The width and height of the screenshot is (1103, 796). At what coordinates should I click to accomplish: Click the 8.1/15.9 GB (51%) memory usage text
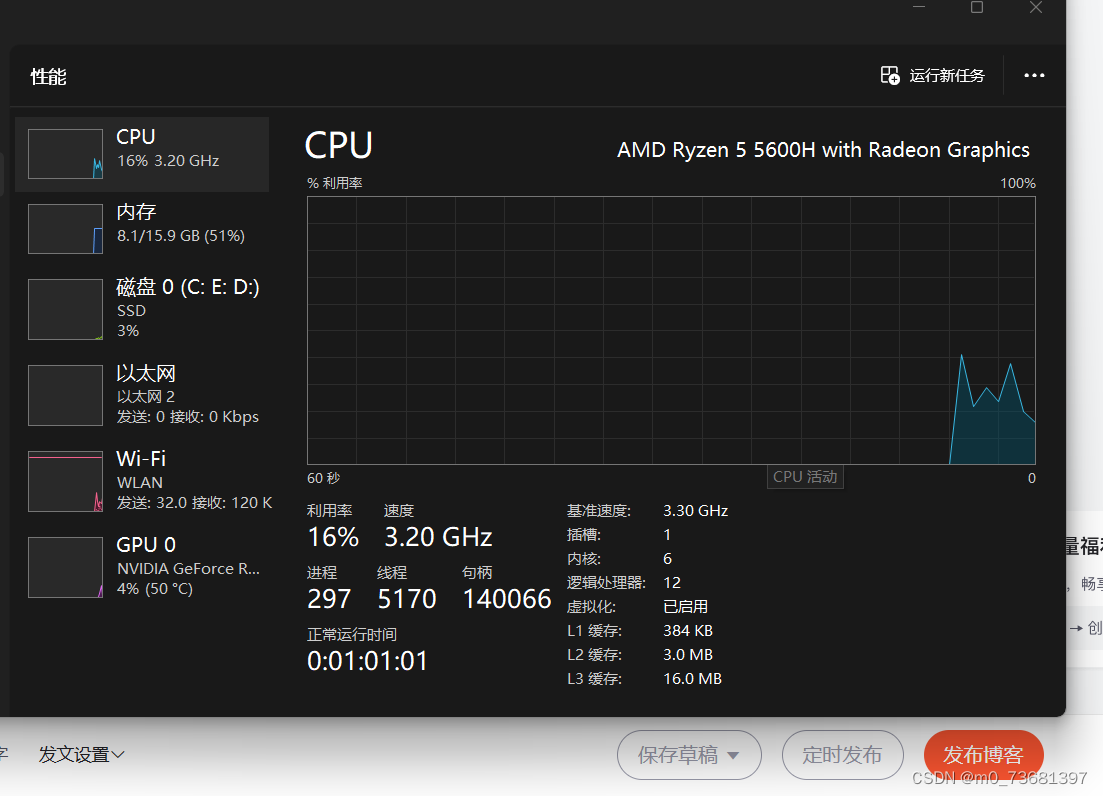coord(181,236)
